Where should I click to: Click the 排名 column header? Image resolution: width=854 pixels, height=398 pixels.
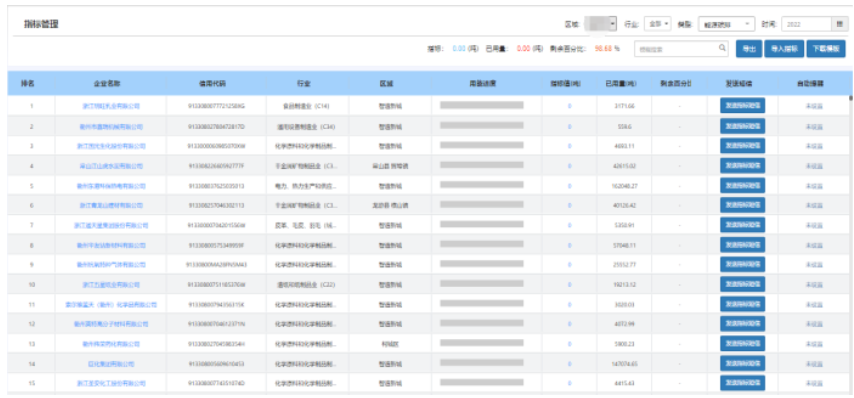coord(28,84)
